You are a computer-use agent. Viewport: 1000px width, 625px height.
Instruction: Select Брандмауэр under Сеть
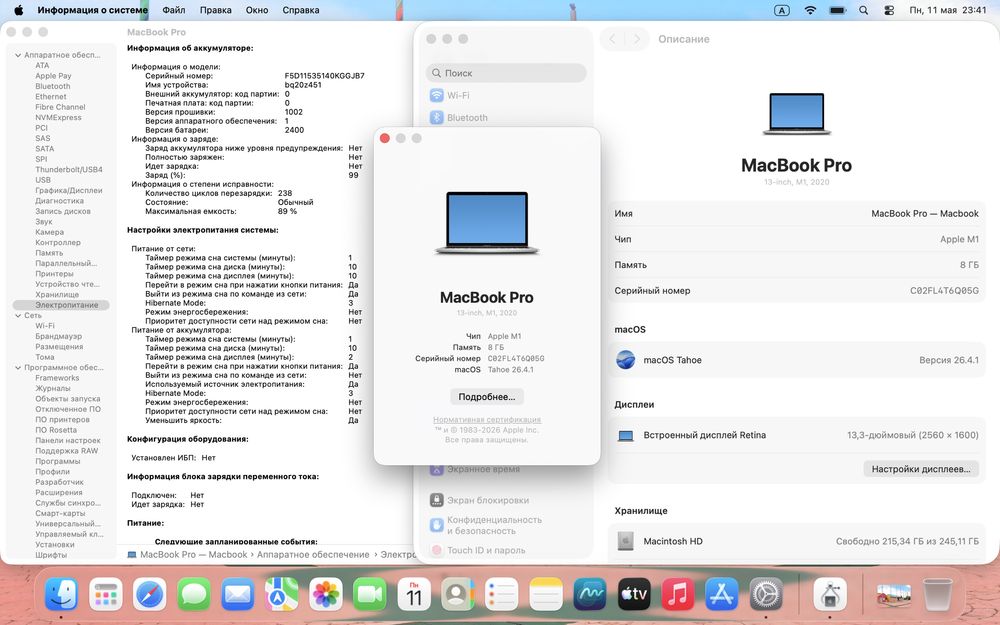59,336
